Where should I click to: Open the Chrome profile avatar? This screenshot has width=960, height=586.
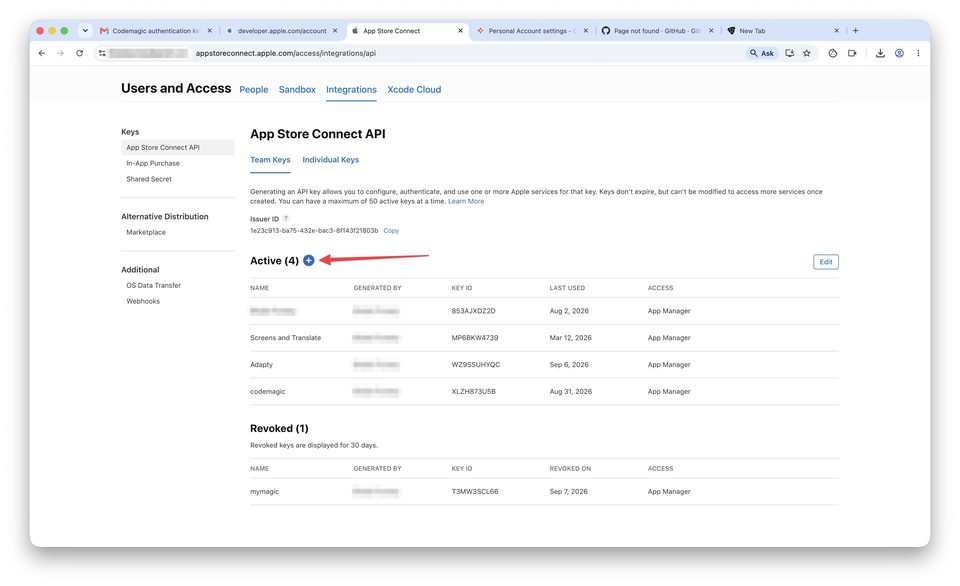point(899,53)
